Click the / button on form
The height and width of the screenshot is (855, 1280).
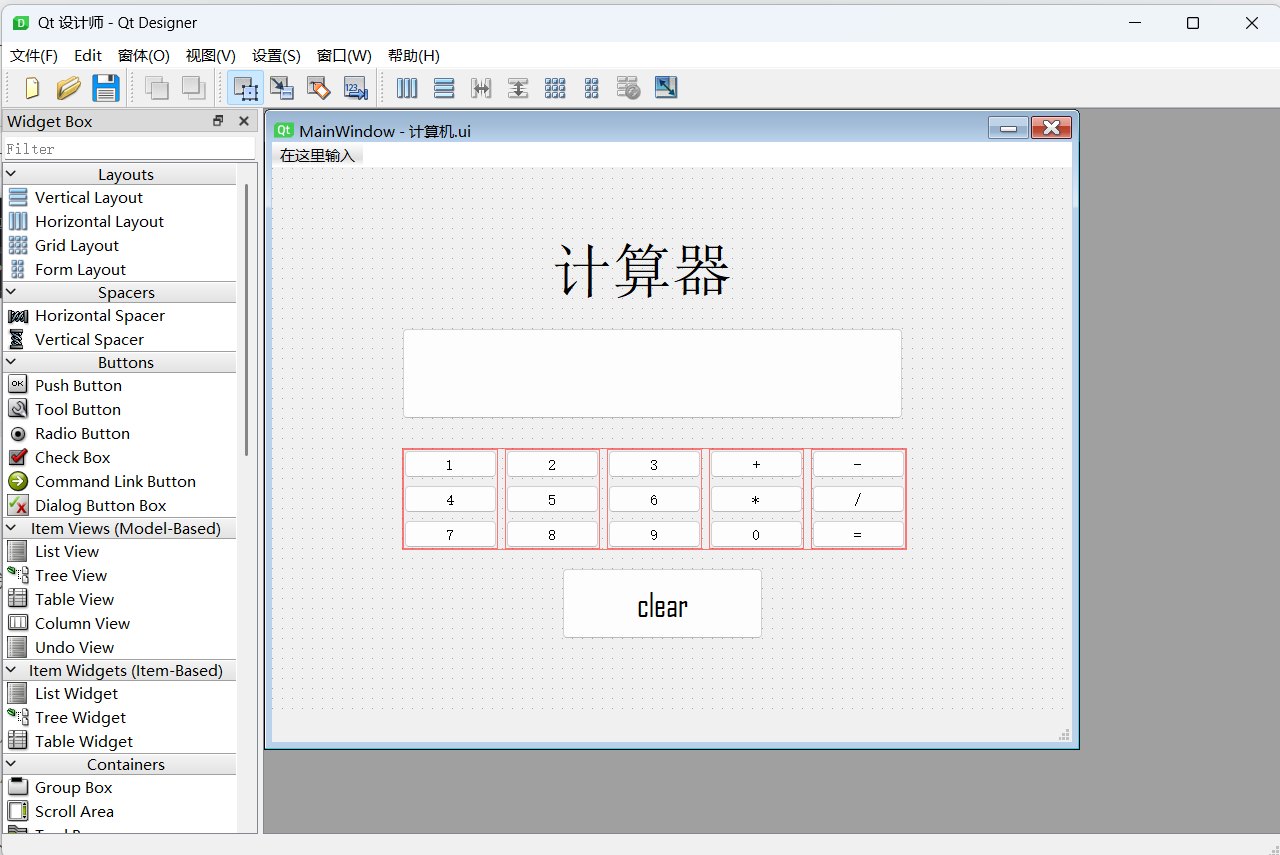pos(858,500)
